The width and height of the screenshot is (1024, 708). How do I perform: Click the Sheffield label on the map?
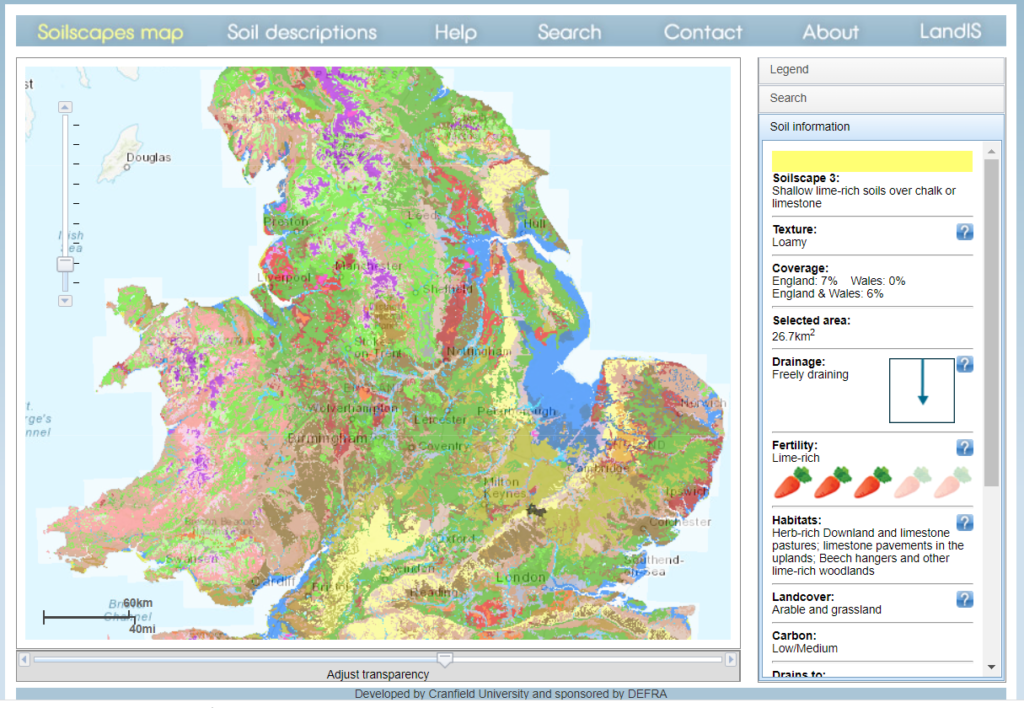coord(447,289)
